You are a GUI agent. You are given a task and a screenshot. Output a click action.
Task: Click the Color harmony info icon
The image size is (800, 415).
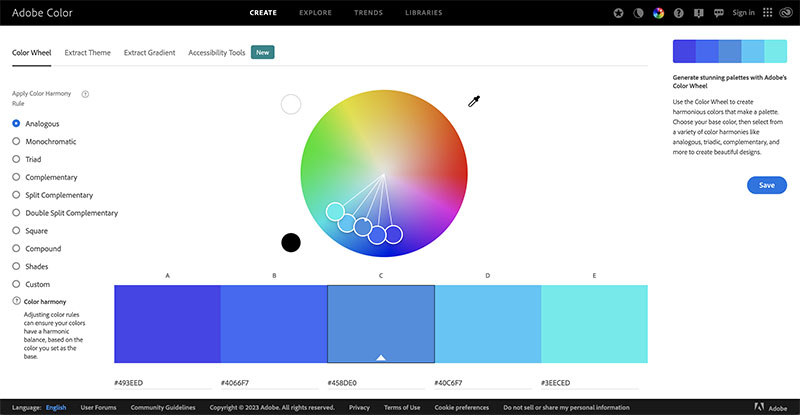click(16, 301)
